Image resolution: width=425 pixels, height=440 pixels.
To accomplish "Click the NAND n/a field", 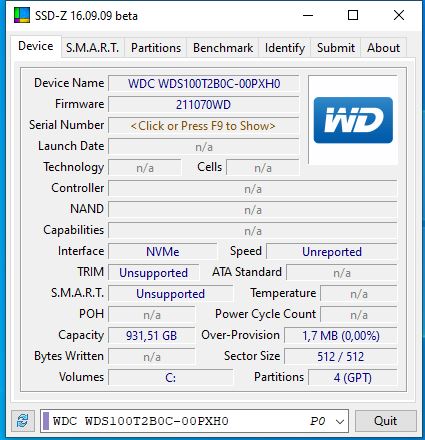I will pyautogui.click(x=253, y=210).
